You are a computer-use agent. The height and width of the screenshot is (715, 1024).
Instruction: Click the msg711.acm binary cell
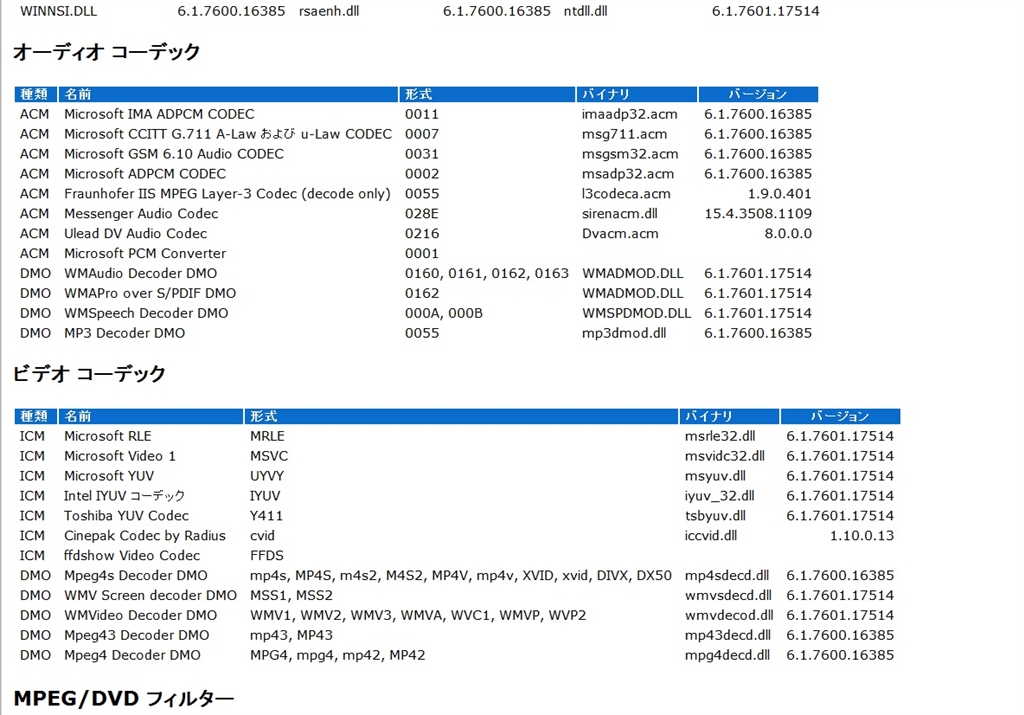click(624, 134)
